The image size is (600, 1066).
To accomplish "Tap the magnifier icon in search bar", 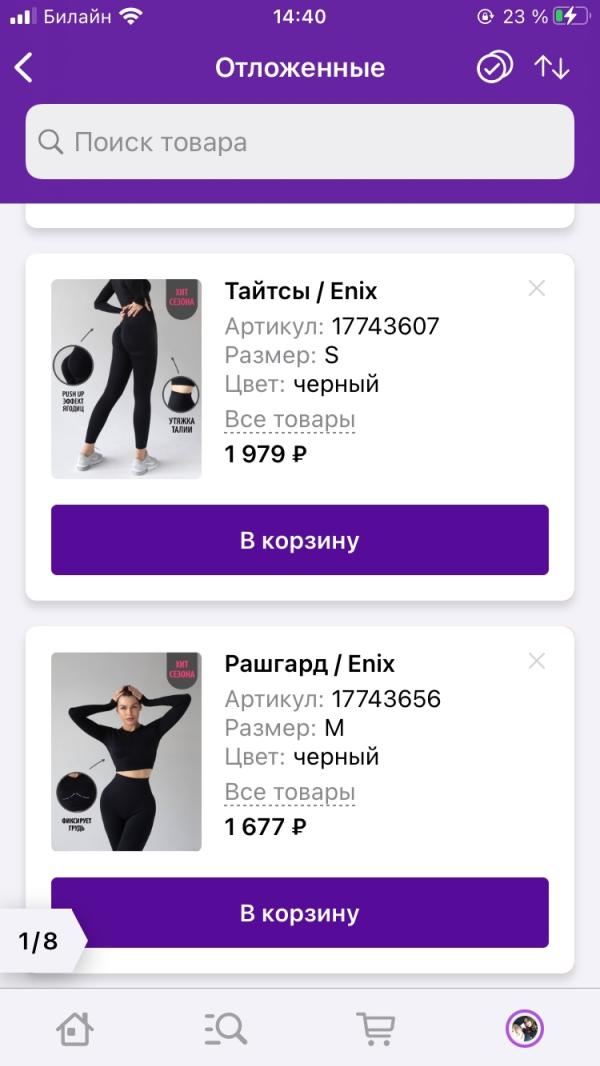I will 51,142.
